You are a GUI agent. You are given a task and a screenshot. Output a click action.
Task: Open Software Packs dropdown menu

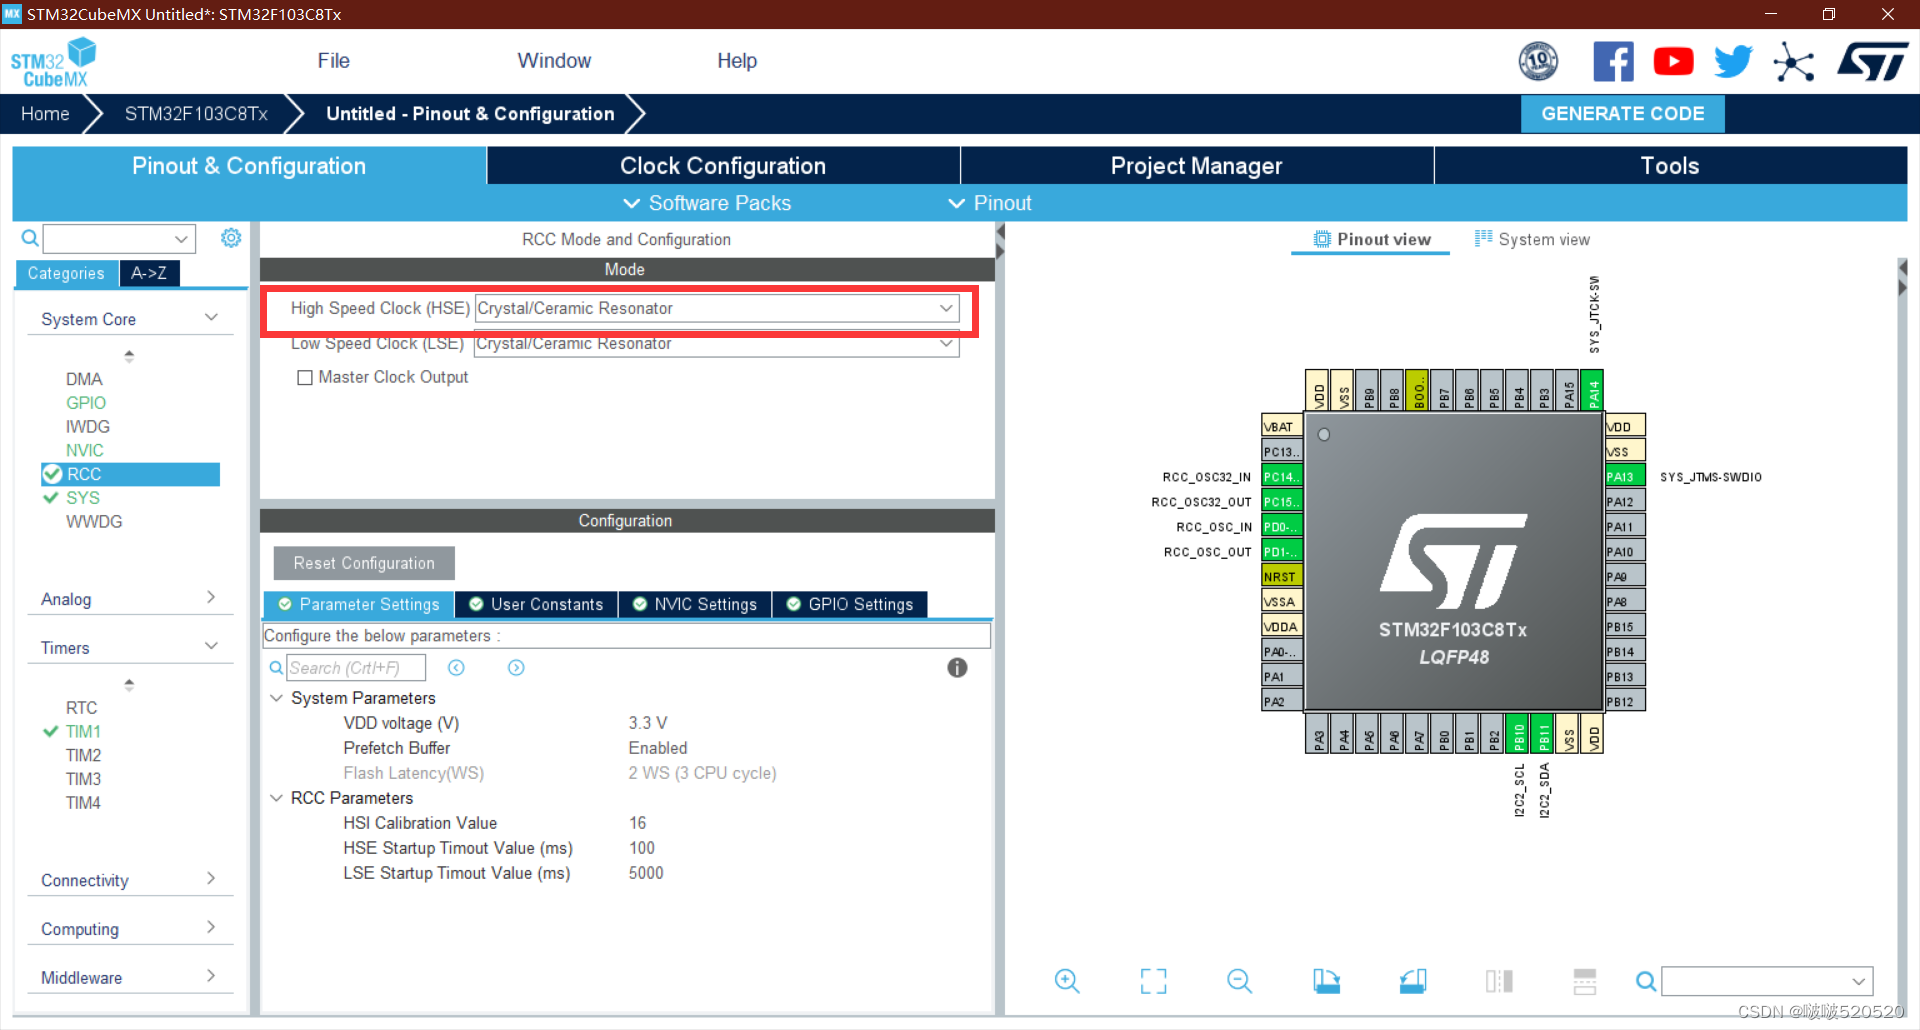(707, 203)
